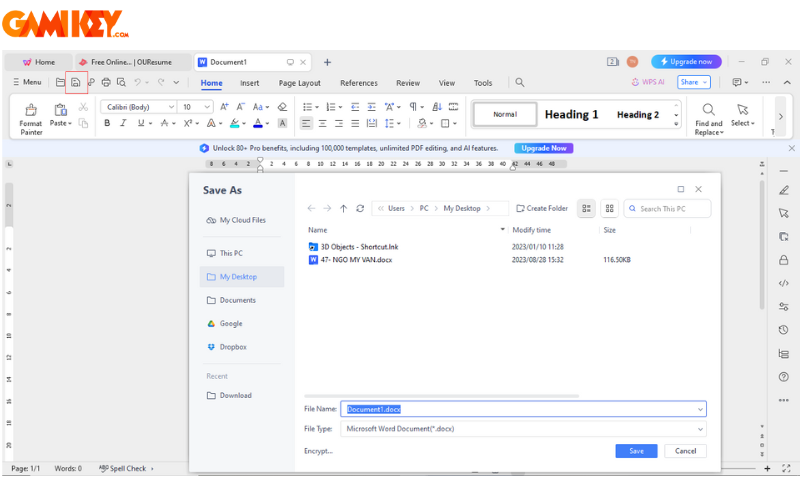Decrease font size with A- icon
800x500 pixels.
coord(241,107)
